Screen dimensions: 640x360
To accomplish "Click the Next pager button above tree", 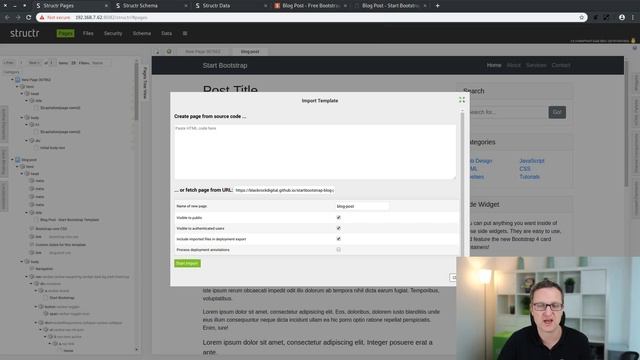I will pos(34,63).
